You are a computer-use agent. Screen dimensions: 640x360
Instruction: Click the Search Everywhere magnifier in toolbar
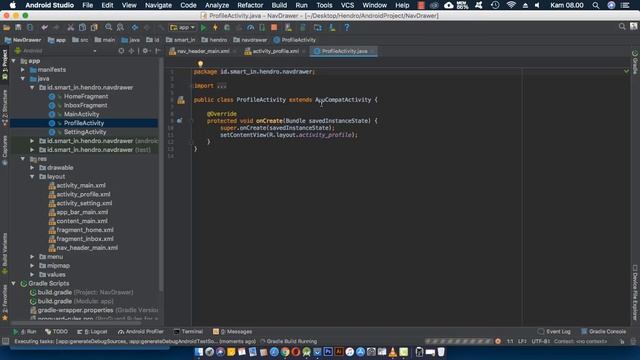pyautogui.click(x=622, y=27)
